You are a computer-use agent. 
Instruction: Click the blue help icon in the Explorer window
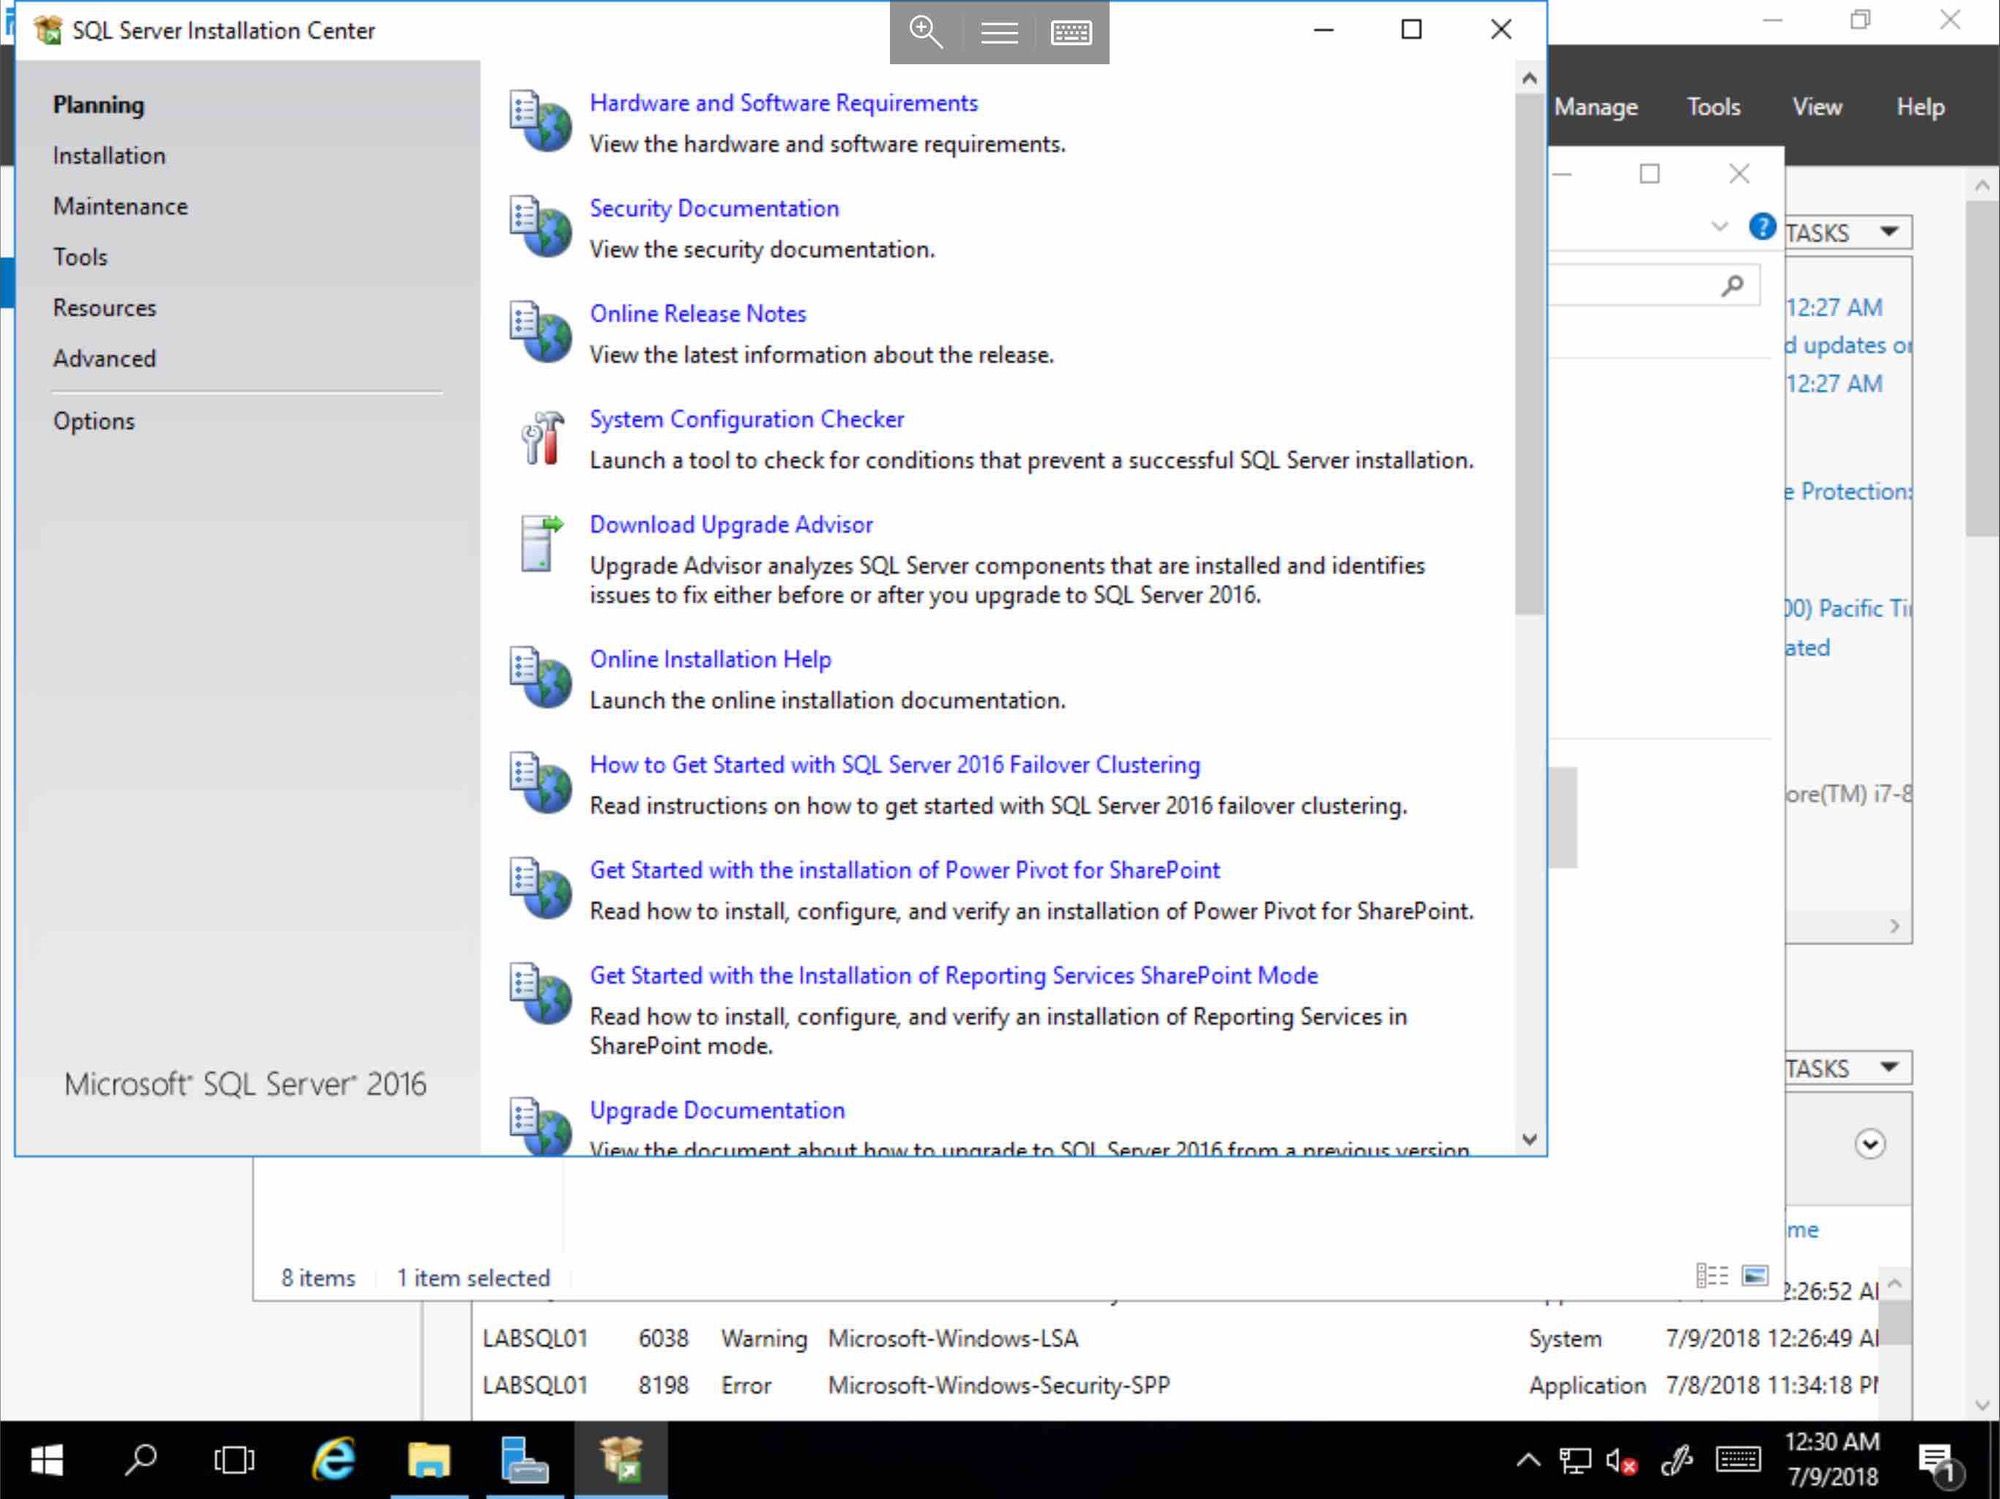coord(1762,227)
